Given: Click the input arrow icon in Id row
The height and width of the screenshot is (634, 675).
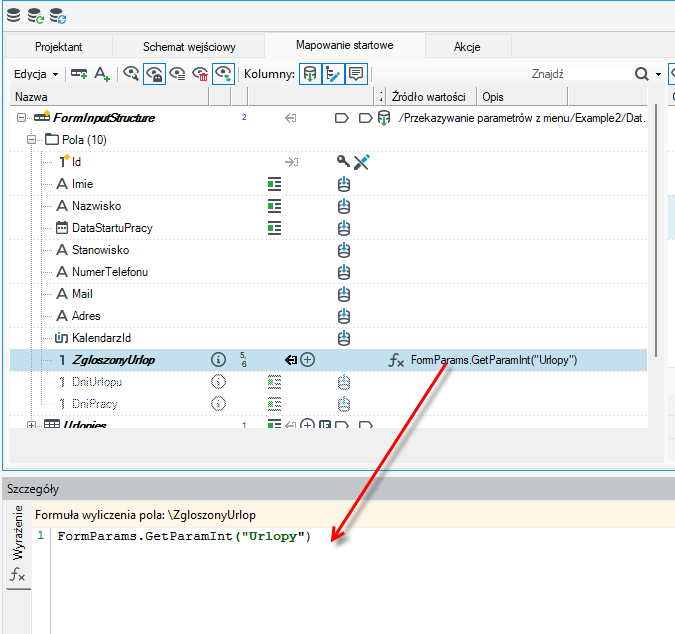Looking at the screenshot, I should 291,162.
